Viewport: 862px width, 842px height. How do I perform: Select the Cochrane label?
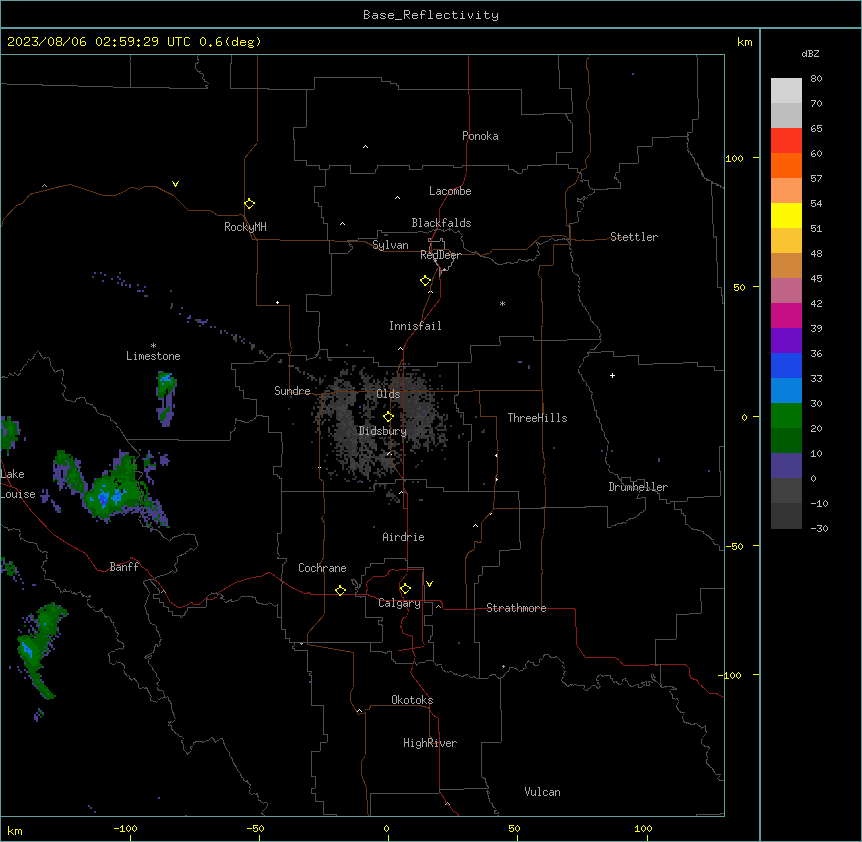322,568
